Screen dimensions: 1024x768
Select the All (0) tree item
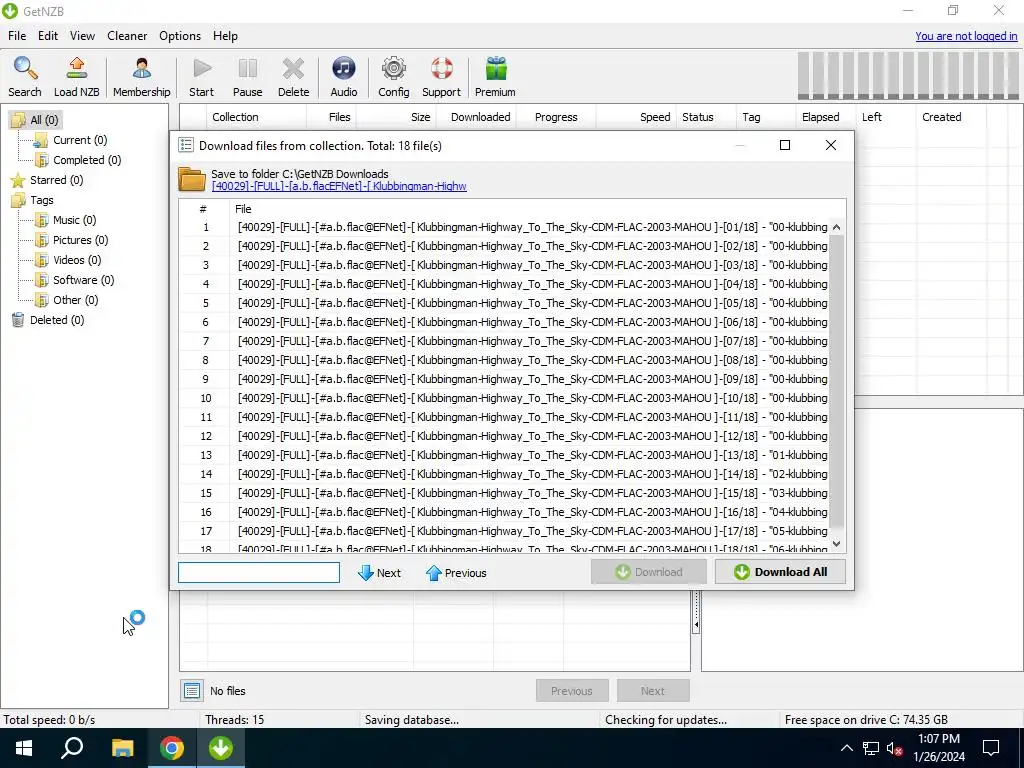click(37, 120)
